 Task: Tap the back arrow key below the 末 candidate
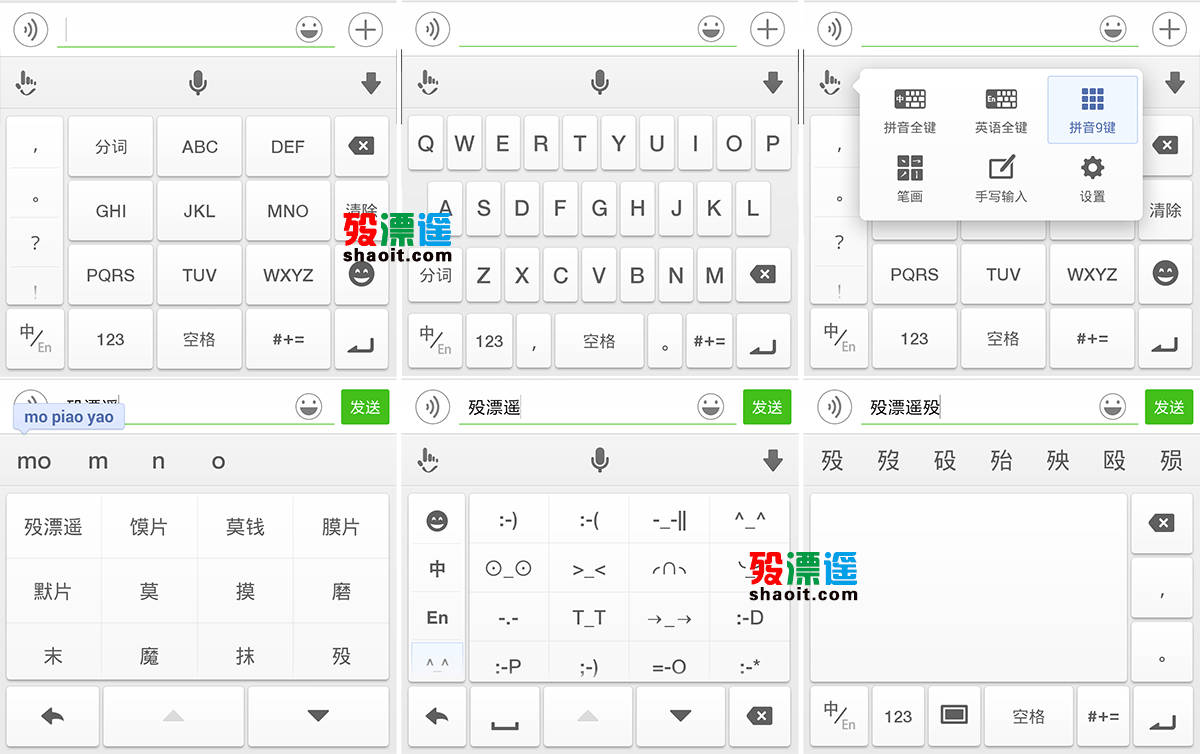click(52, 715)
